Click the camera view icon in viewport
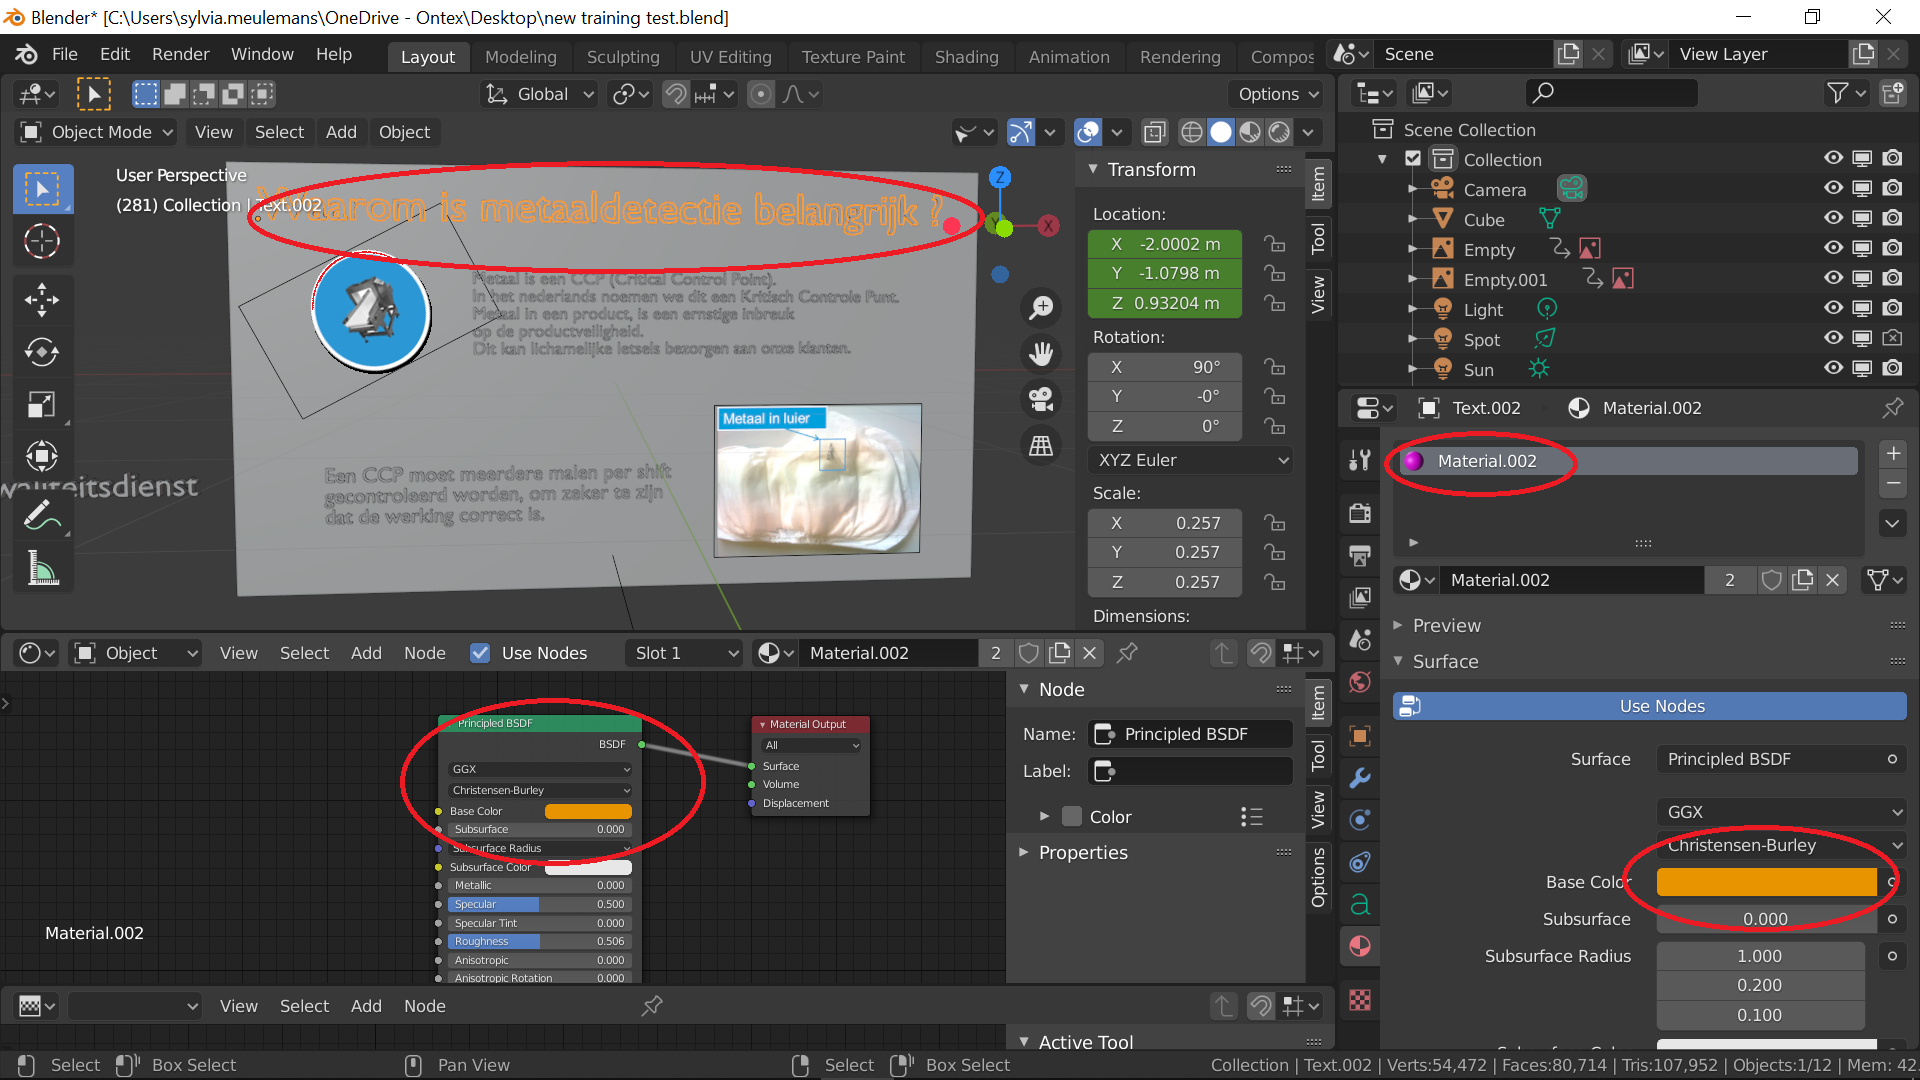The height and width of the screenshot is (1080, 1920). pos(1041,399)
